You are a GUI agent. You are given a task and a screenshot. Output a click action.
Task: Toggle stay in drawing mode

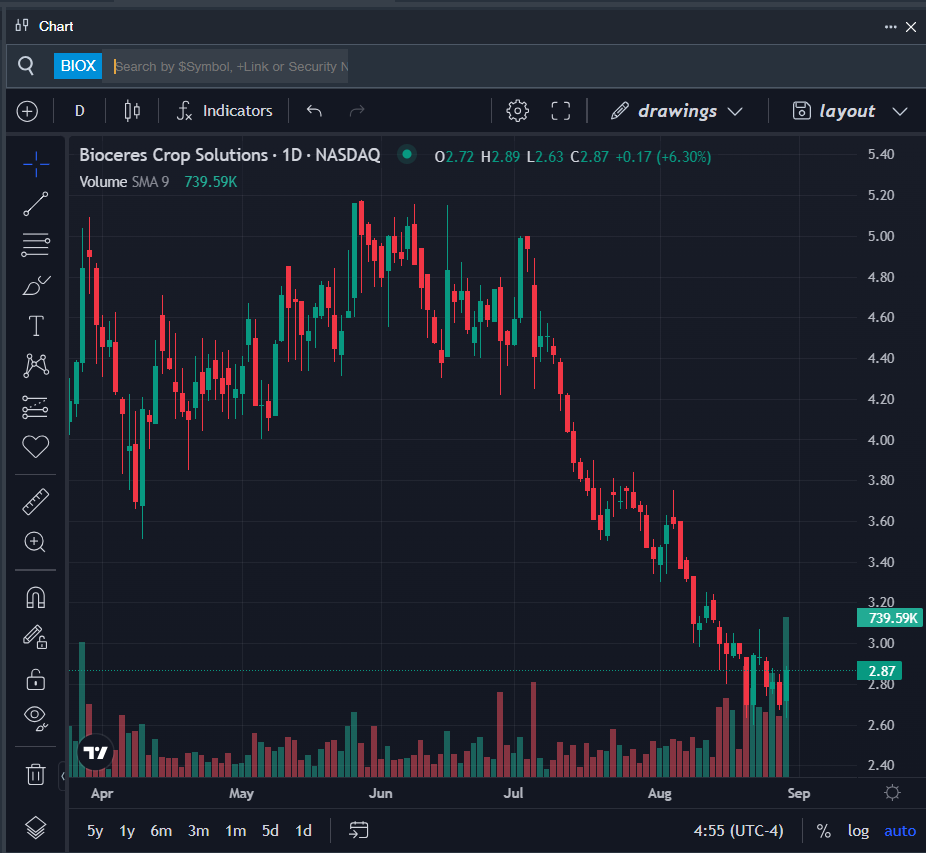click(35, 637)
